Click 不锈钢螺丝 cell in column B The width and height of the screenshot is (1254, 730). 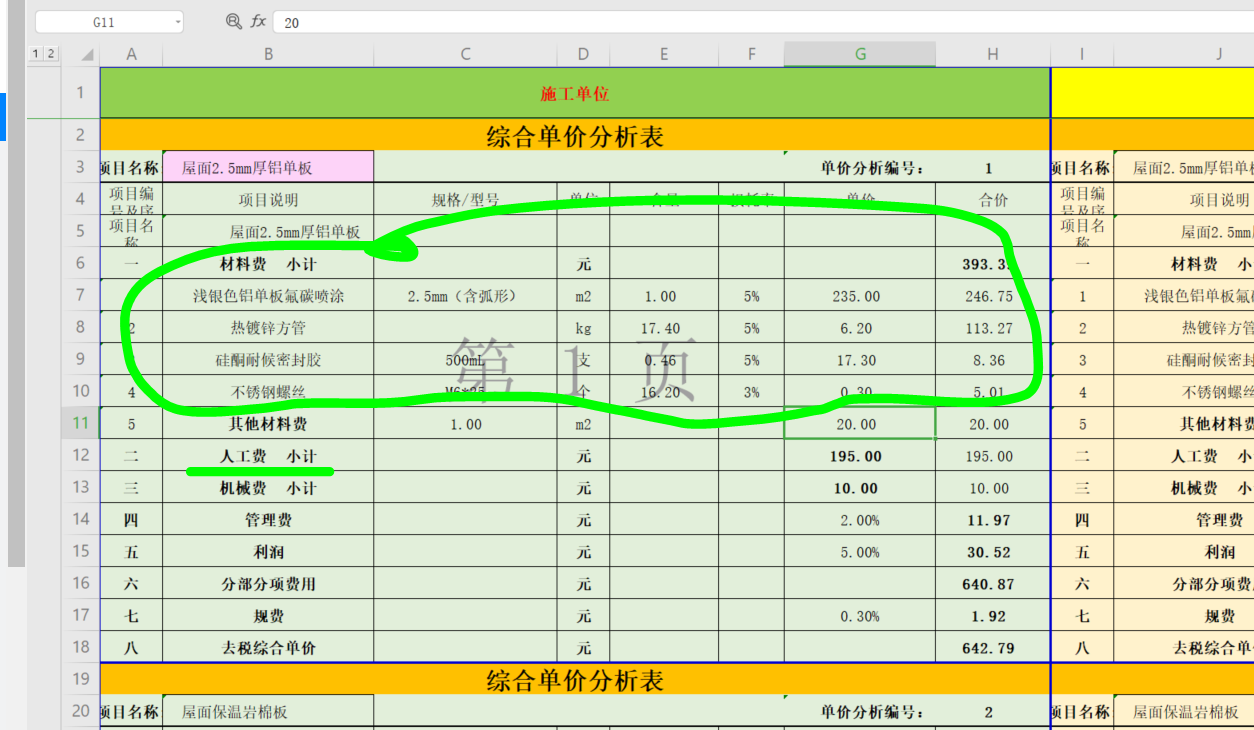point(268,392)
